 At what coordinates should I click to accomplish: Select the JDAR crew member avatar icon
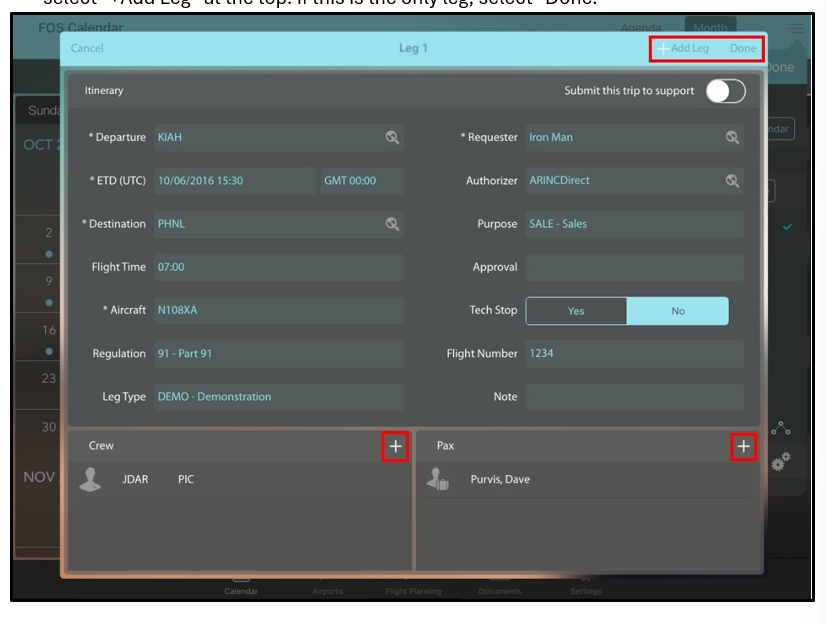point(90,481)
